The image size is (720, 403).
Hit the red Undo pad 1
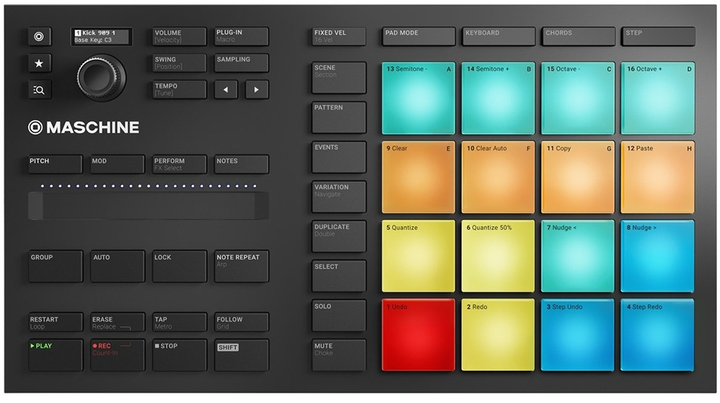point(418,335)
